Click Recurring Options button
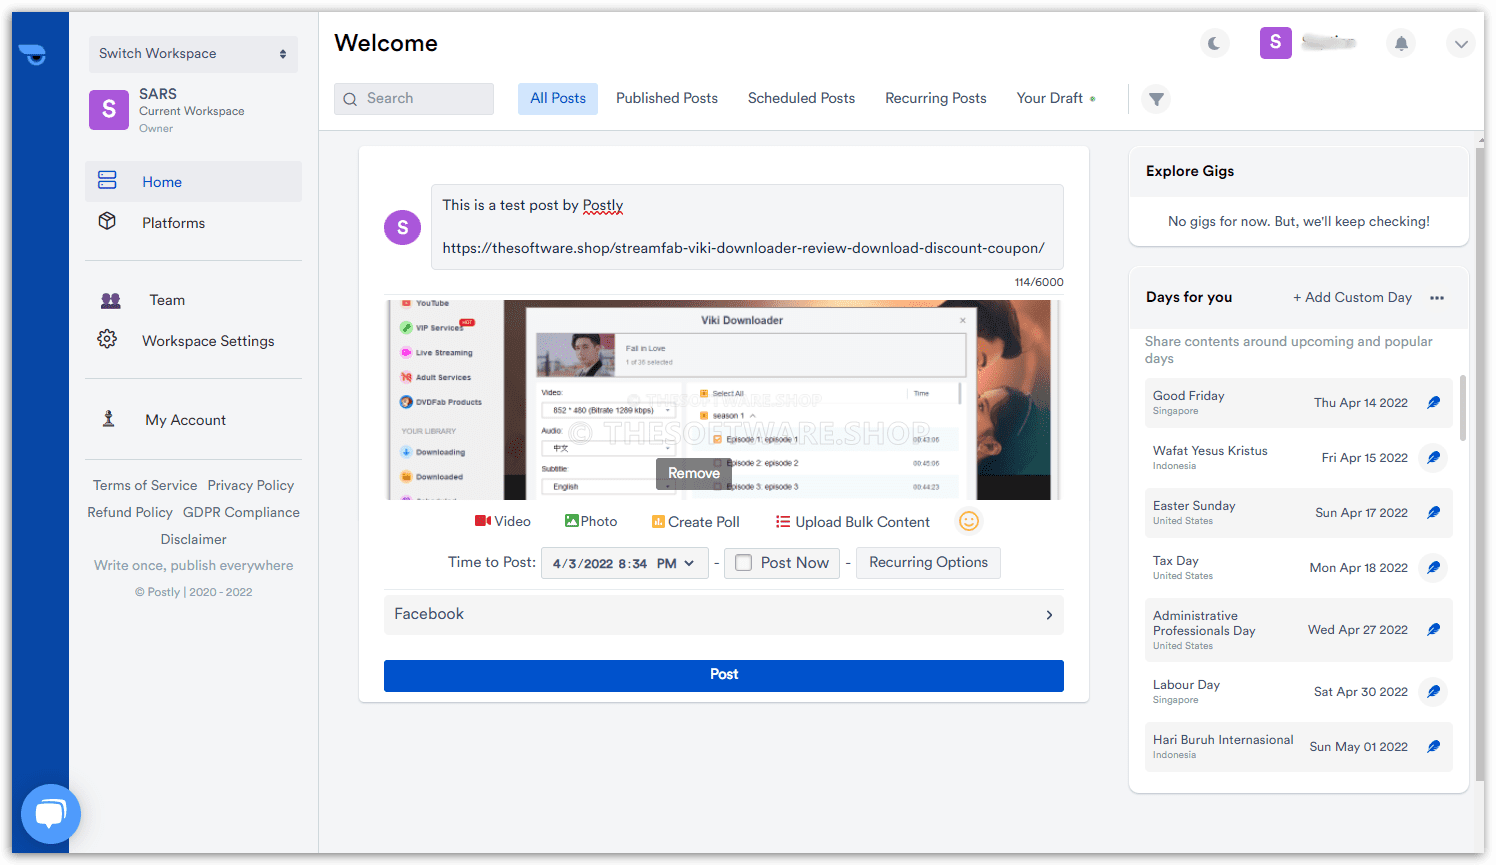The image size is (1496, 865). pyautogui.click(x=928, y=562)
